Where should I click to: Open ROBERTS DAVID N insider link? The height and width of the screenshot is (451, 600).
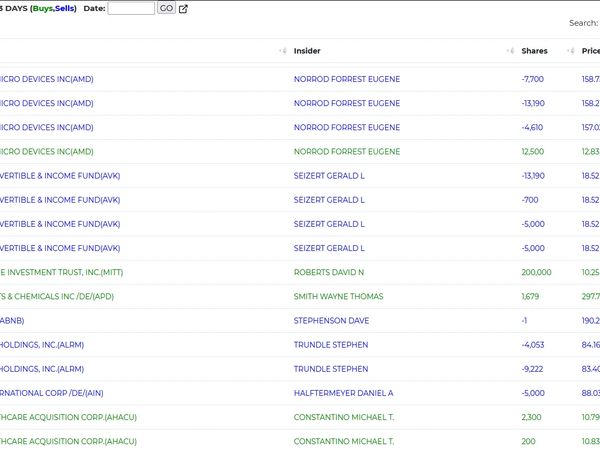click(x=329, y=272)
